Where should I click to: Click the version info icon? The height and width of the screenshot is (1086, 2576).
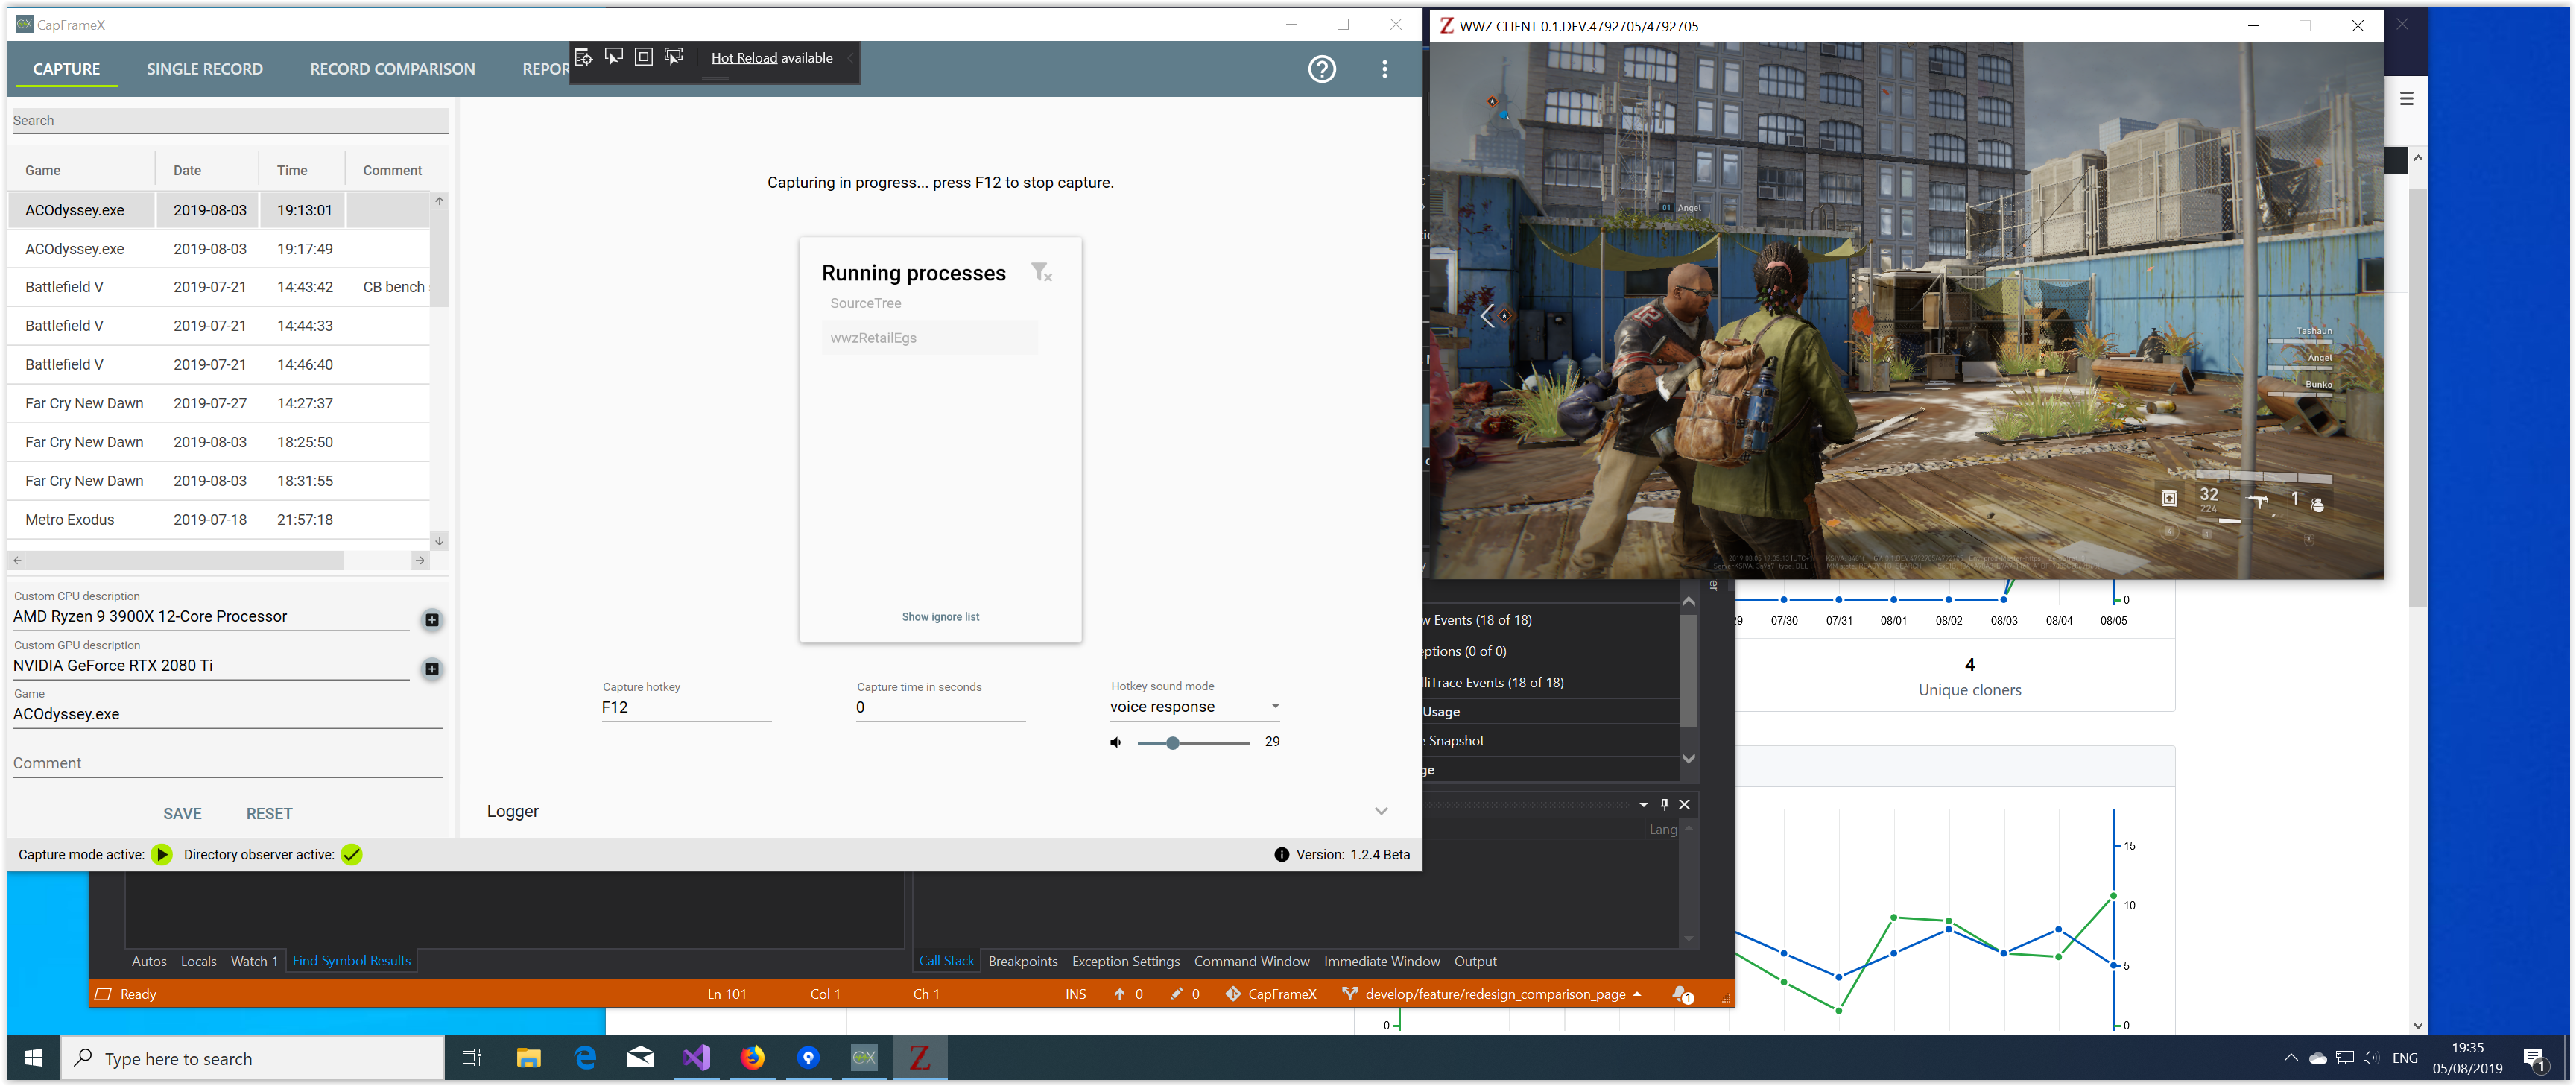[1281, 854]
